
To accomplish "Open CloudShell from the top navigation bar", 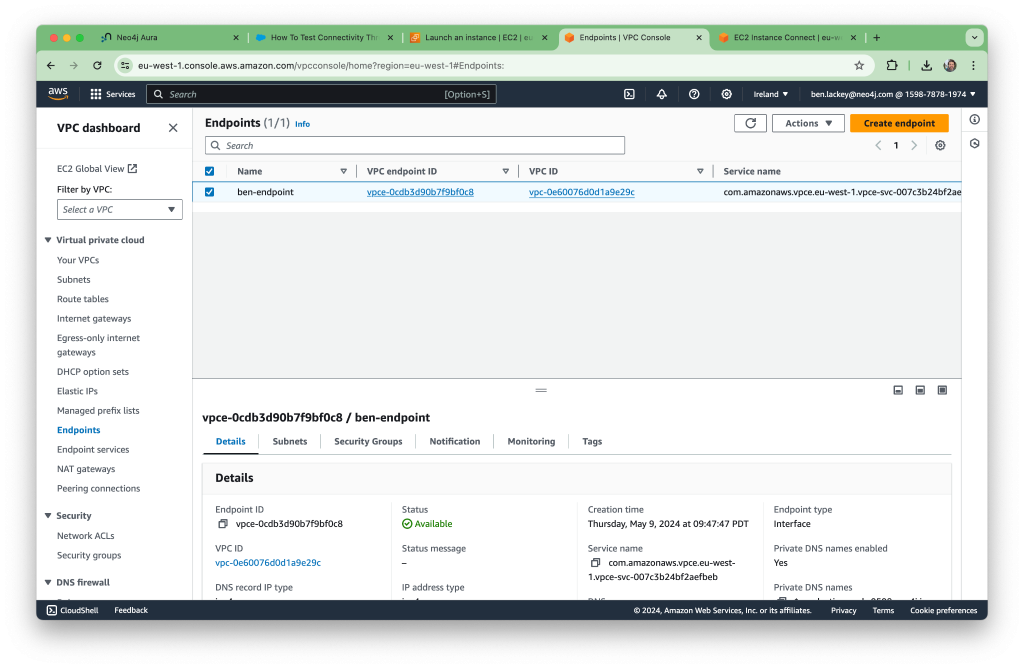I will pyautogui.click(x=628, y=94).
